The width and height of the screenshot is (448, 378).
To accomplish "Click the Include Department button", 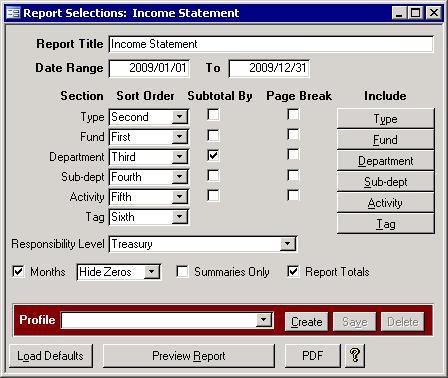I will coord(386,161).
